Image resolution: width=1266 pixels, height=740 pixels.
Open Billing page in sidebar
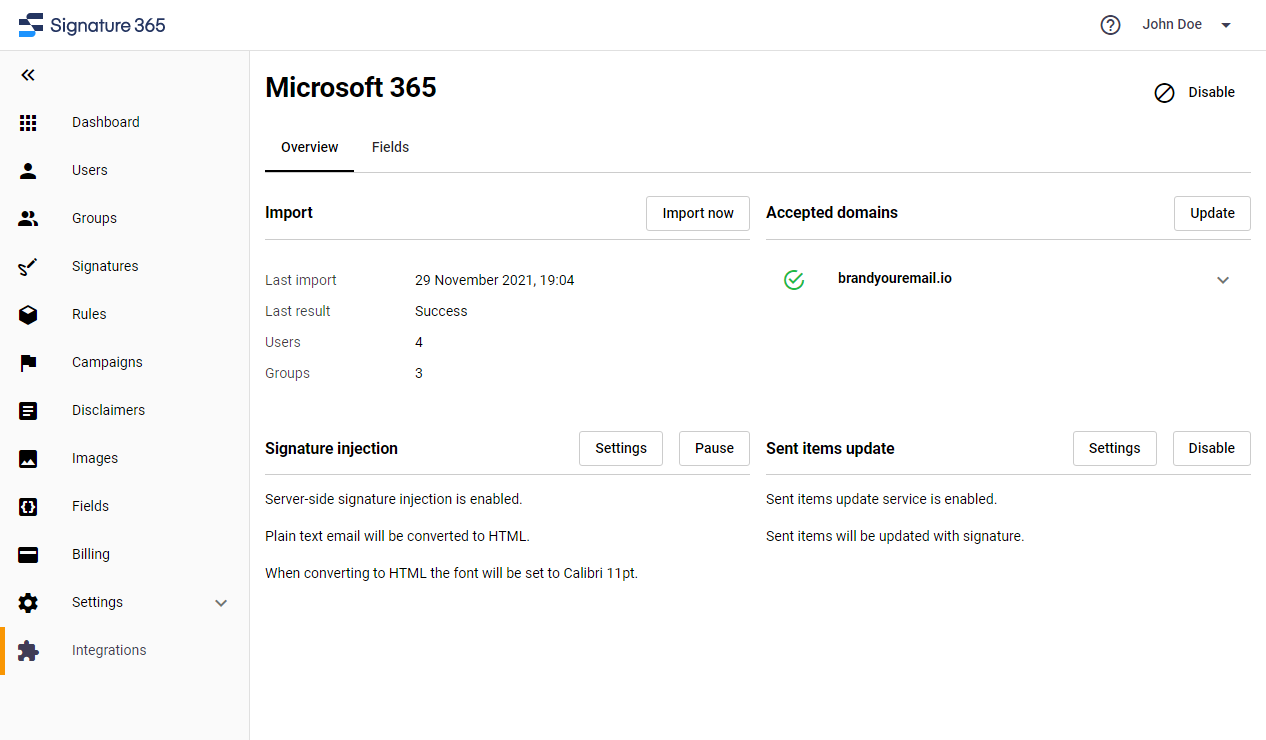point(91,554)
